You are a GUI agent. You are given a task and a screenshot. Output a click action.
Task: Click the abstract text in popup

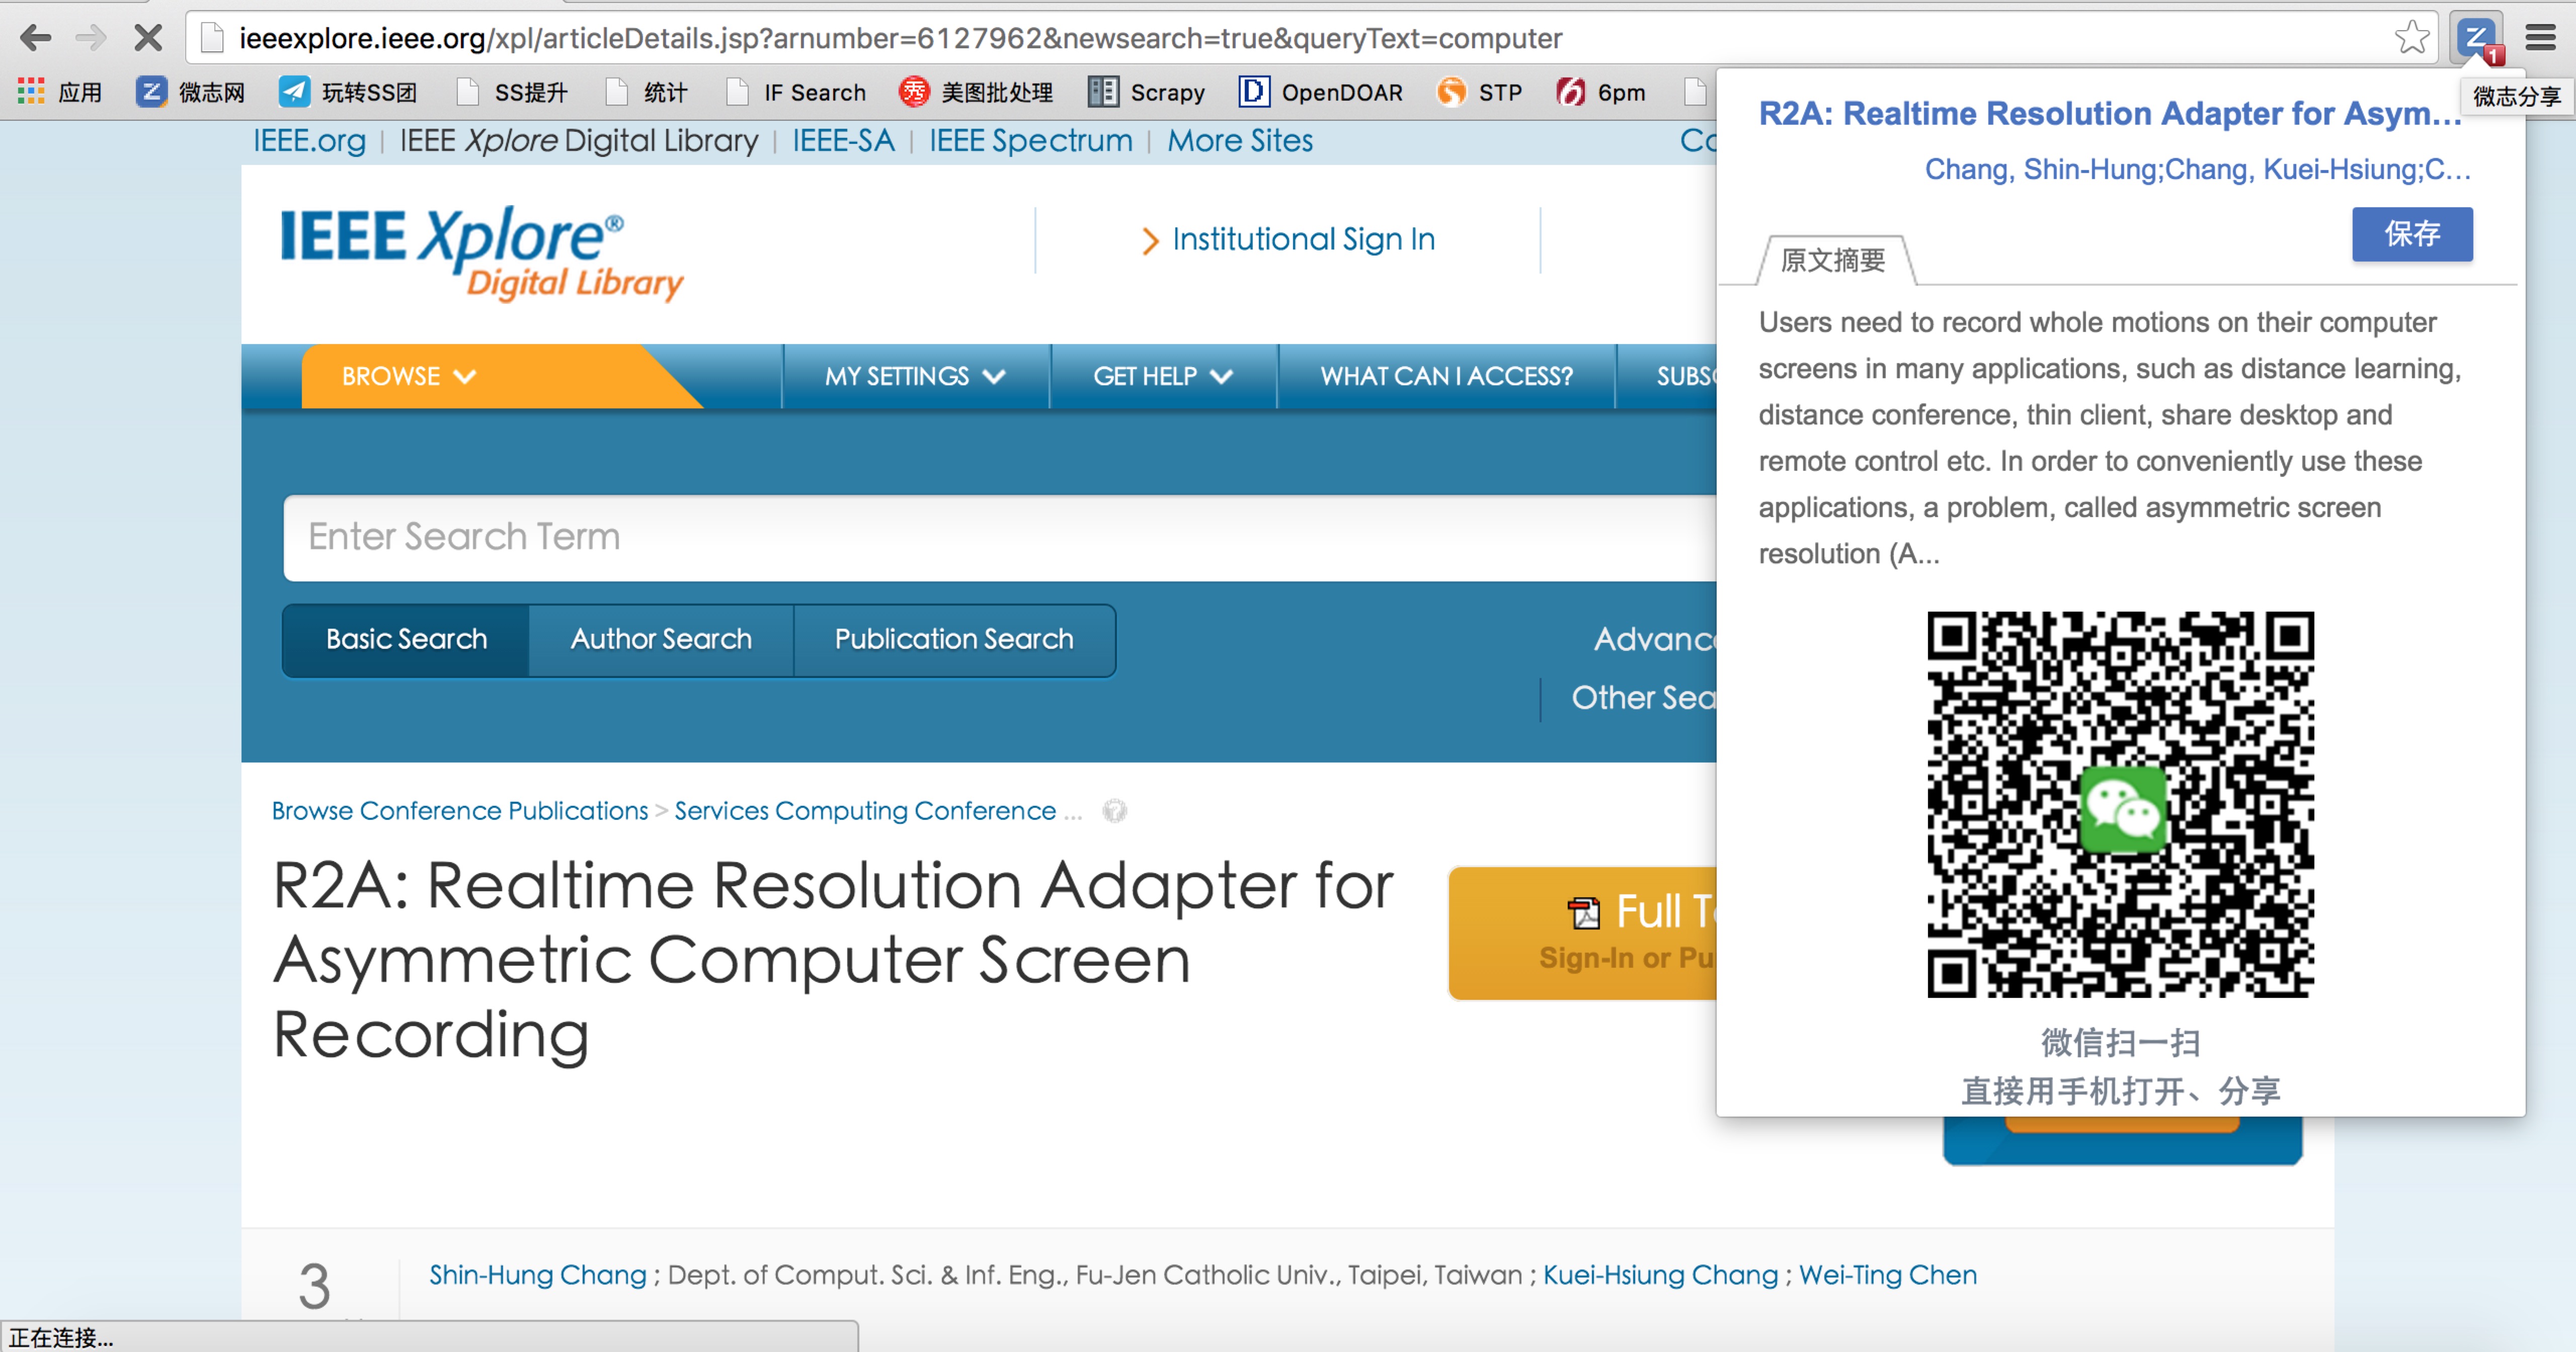[2109, 437]
